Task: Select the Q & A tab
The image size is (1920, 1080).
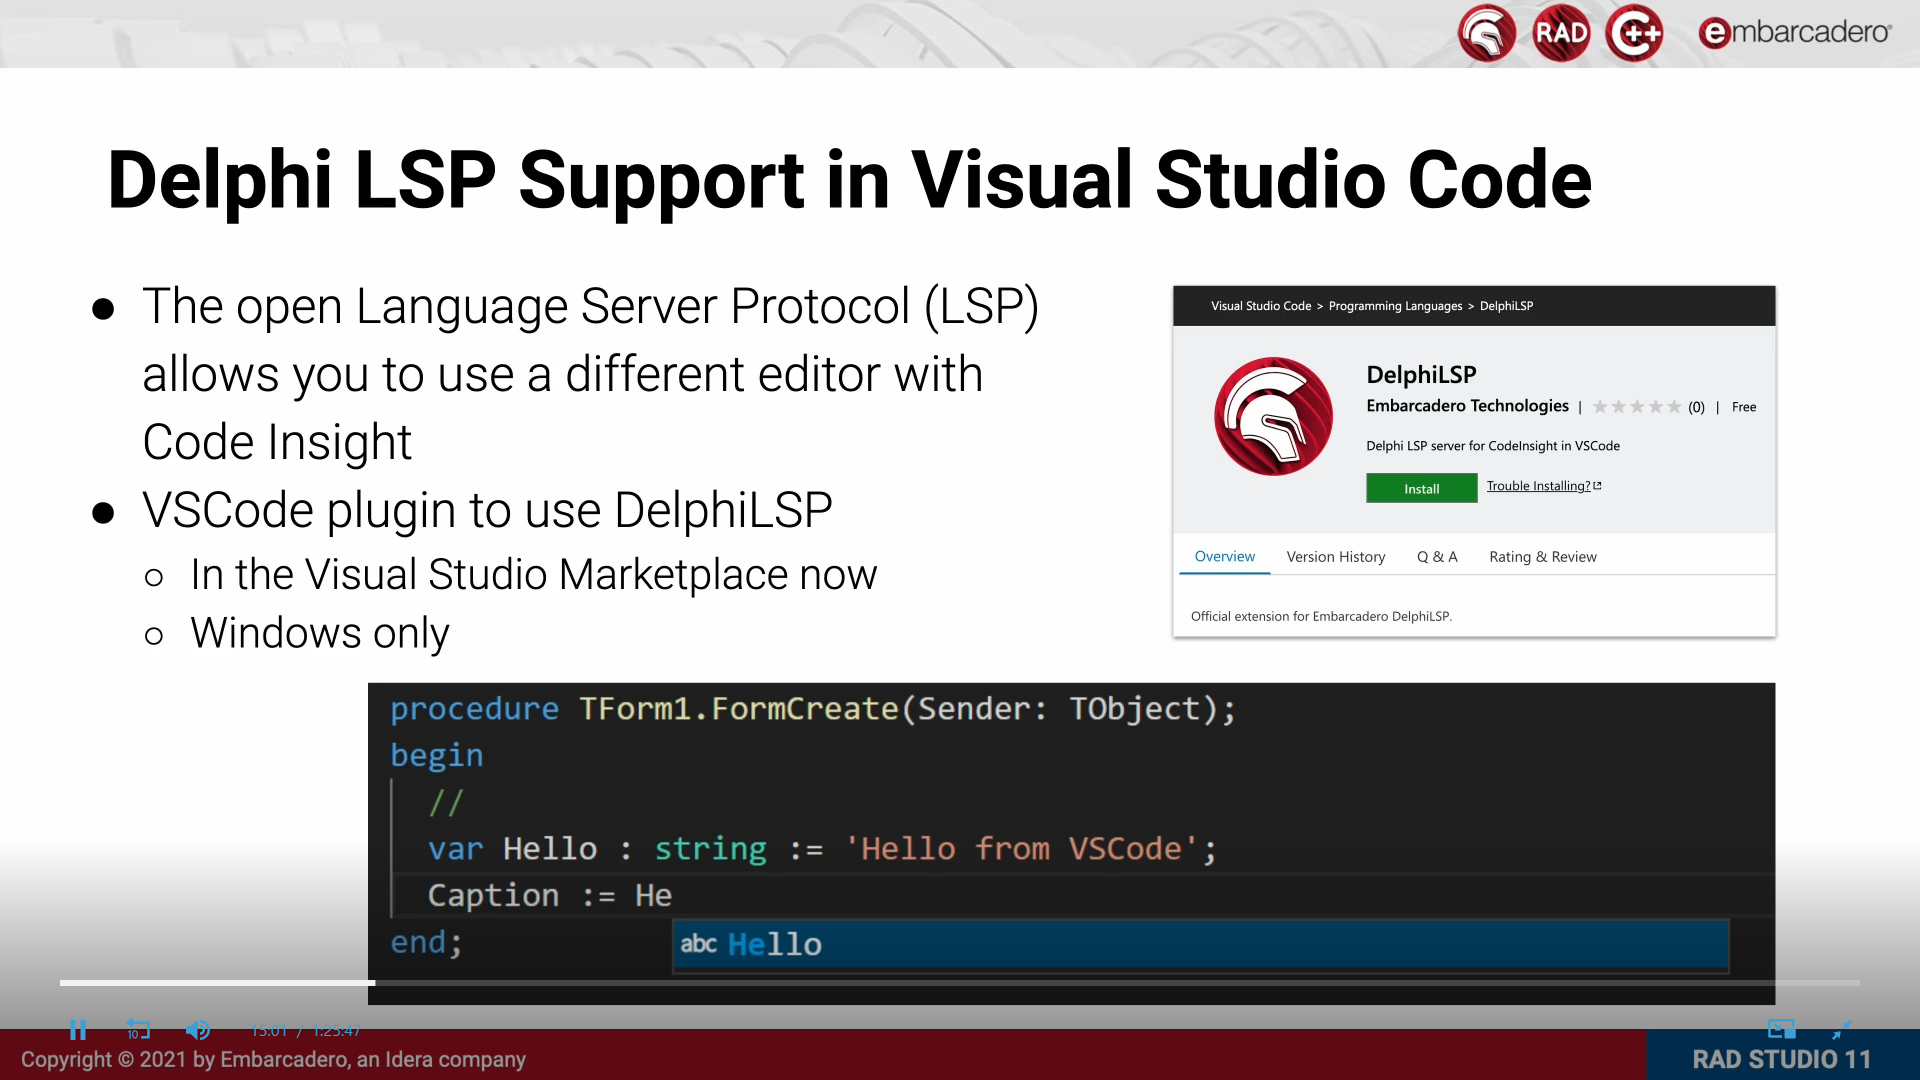Action: [1436, 557]
